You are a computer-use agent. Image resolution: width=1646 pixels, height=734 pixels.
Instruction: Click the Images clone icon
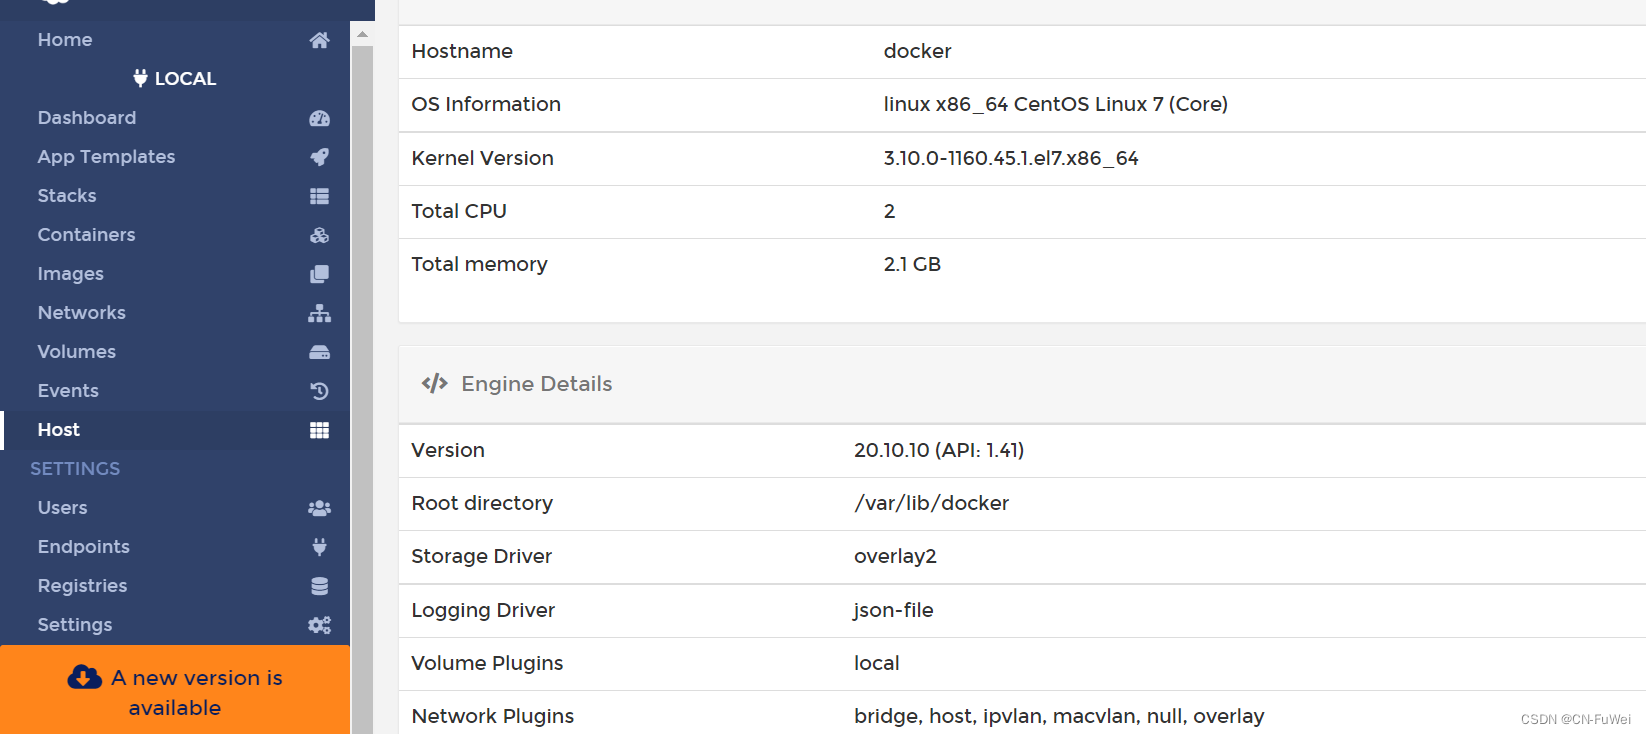pos(319,274)
